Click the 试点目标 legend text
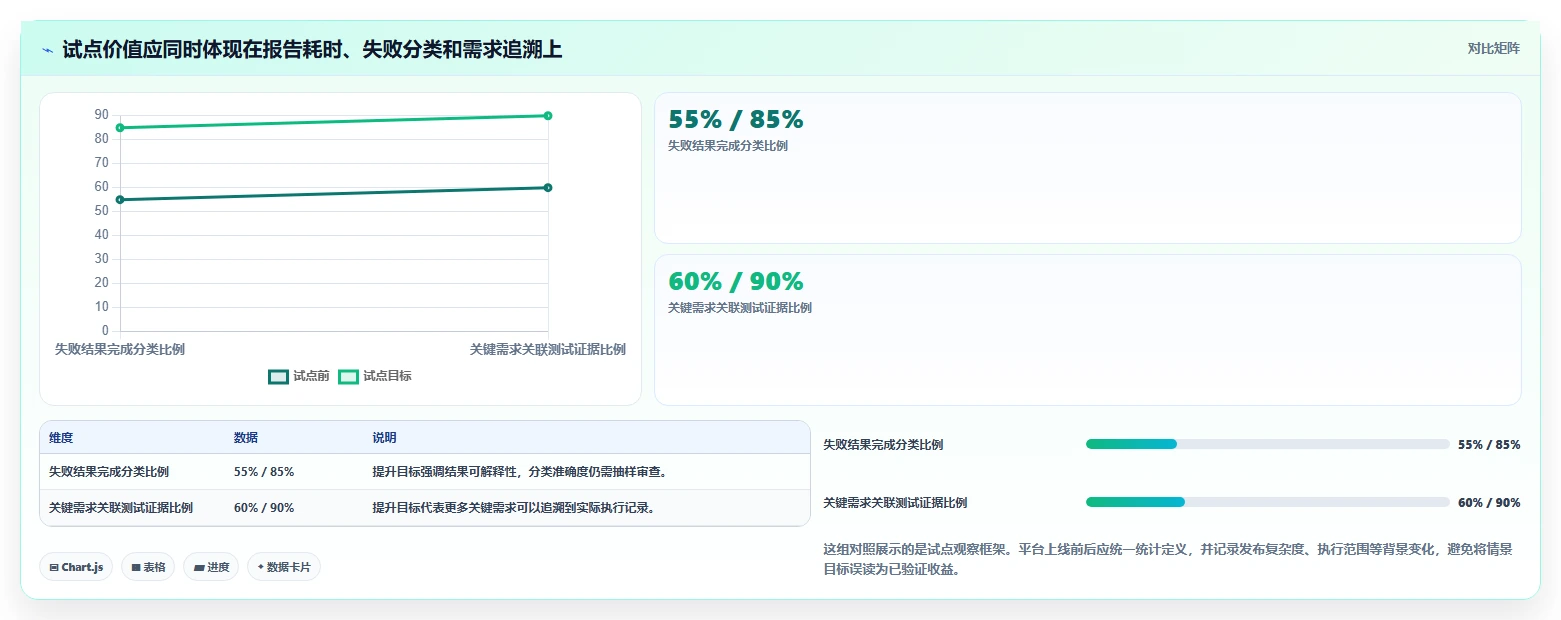The image size is (1561, 620). 387,377
